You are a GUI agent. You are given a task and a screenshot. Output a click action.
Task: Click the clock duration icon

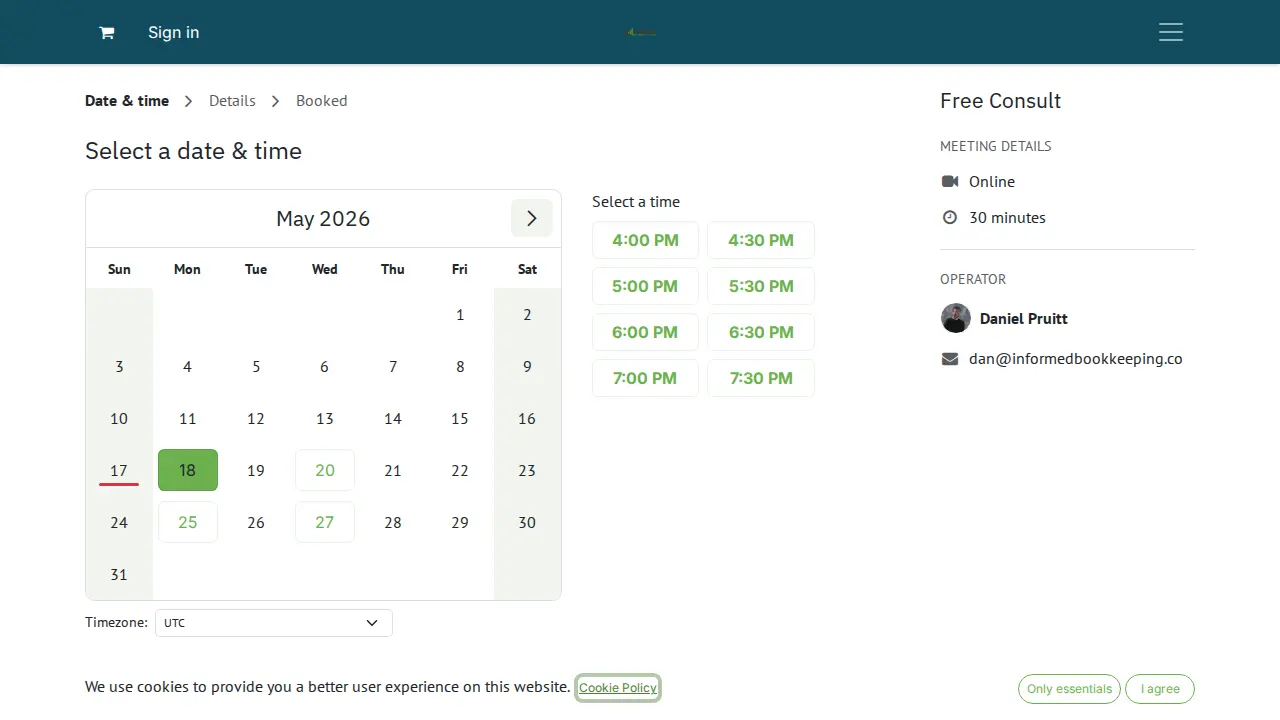[950, 217]
